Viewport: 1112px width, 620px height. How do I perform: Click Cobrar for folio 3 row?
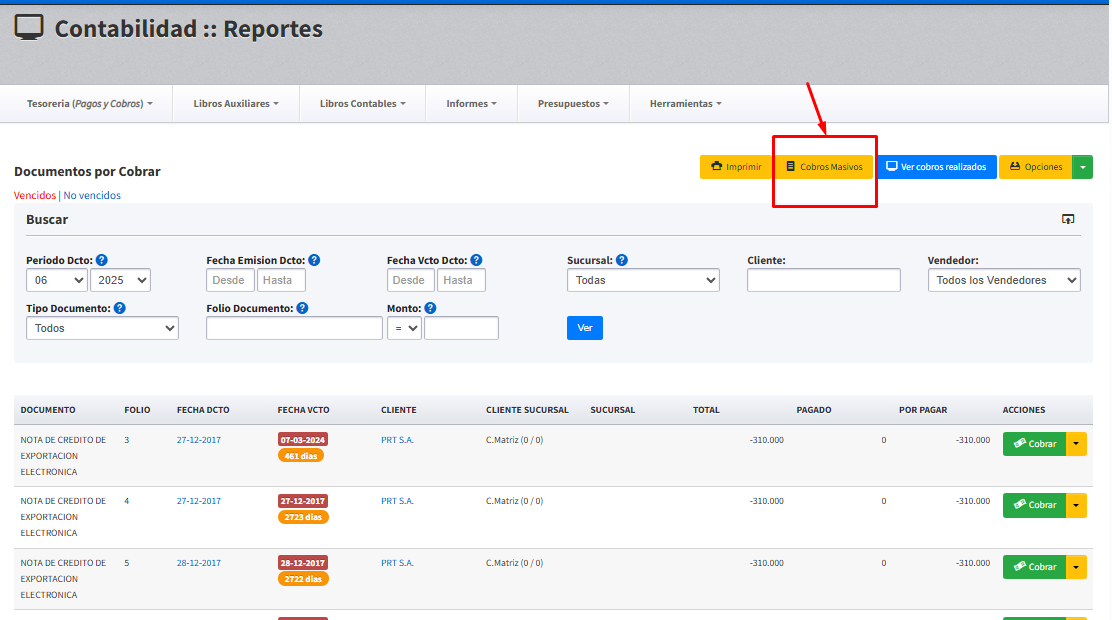click(1035, 444)
